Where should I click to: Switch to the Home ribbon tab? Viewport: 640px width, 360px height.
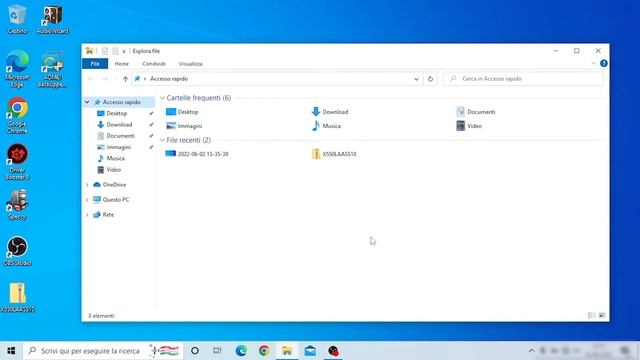(122, 64)
